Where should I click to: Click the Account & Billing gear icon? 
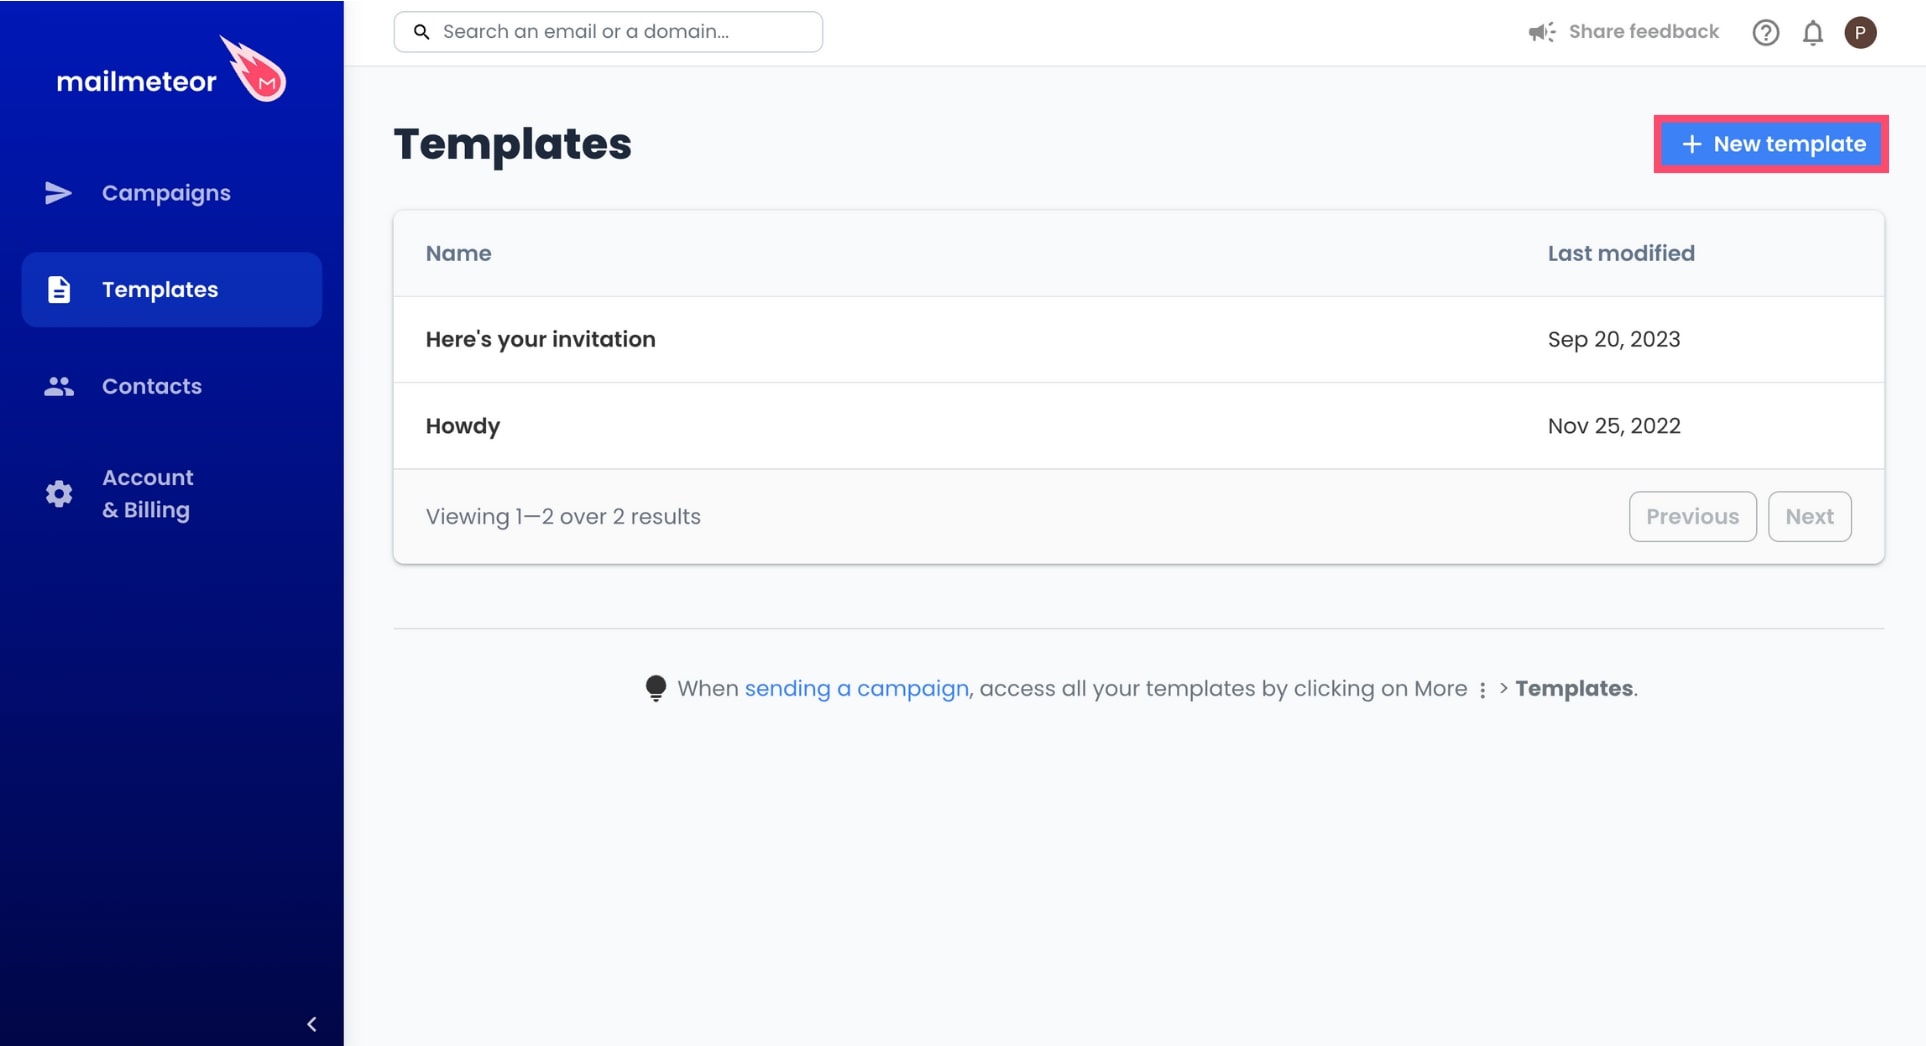click(x=59, y=494)
